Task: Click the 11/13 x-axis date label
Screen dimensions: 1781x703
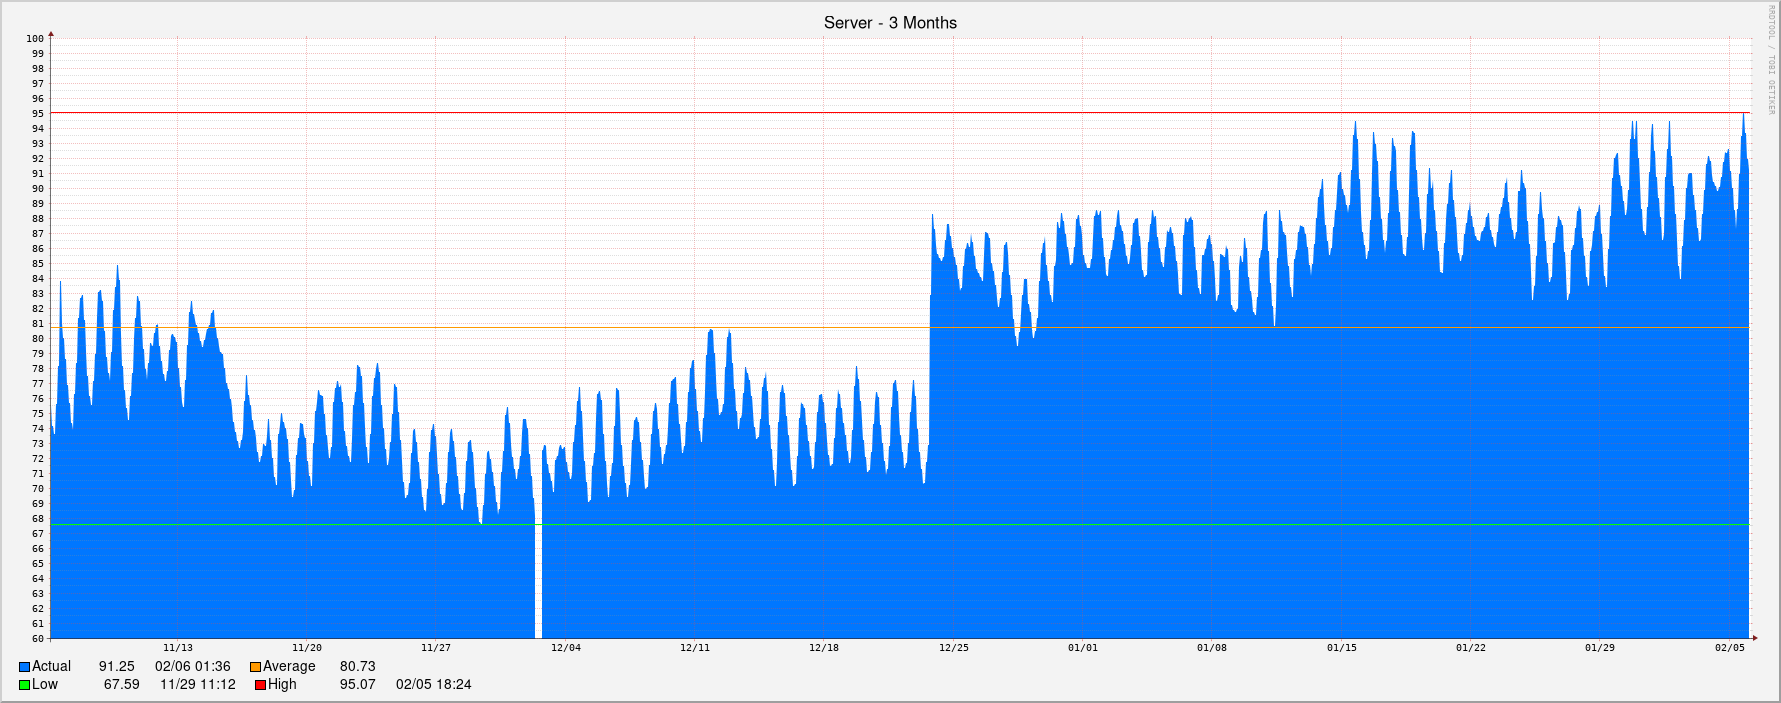Action: [178, 648]
